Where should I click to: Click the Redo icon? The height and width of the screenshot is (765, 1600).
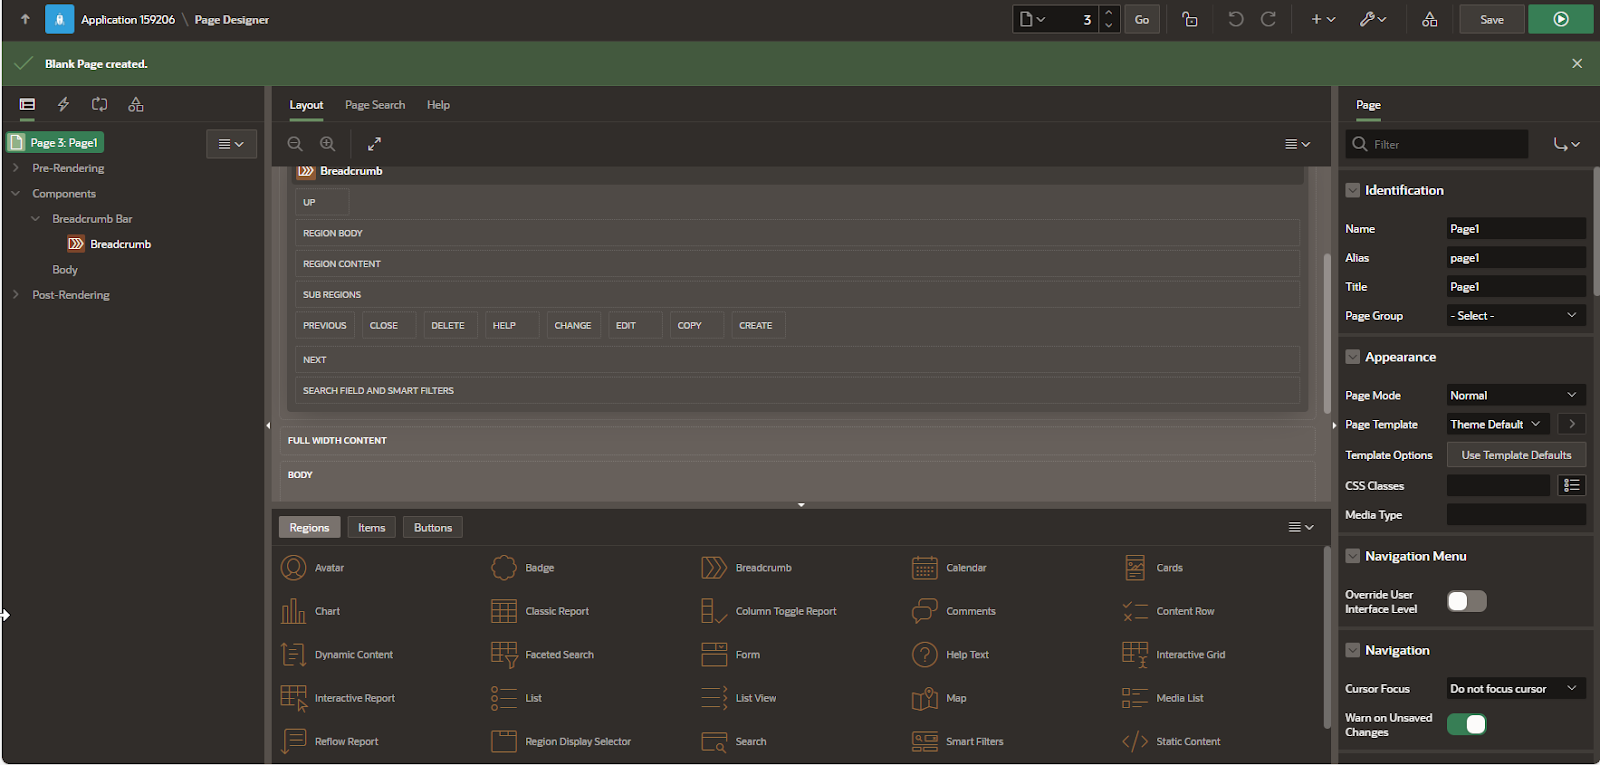pyautogui.click(x=1268, y=19)
